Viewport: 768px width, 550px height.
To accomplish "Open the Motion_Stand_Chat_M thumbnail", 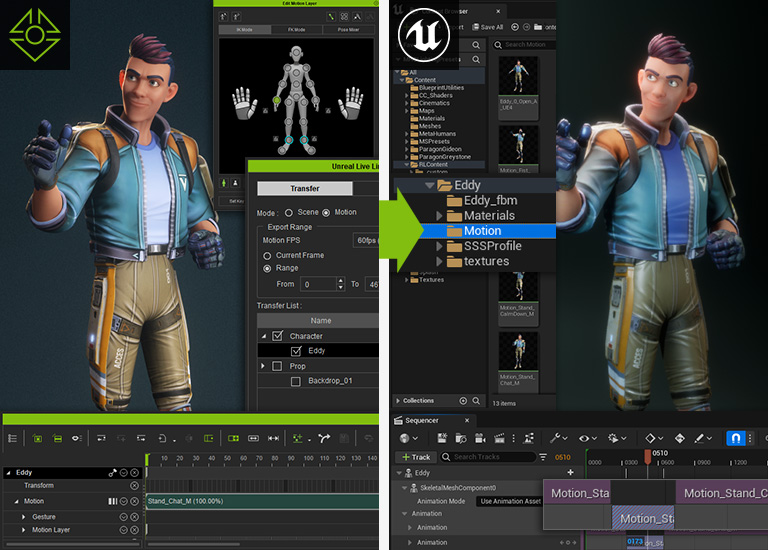I will tap(518, 362).
